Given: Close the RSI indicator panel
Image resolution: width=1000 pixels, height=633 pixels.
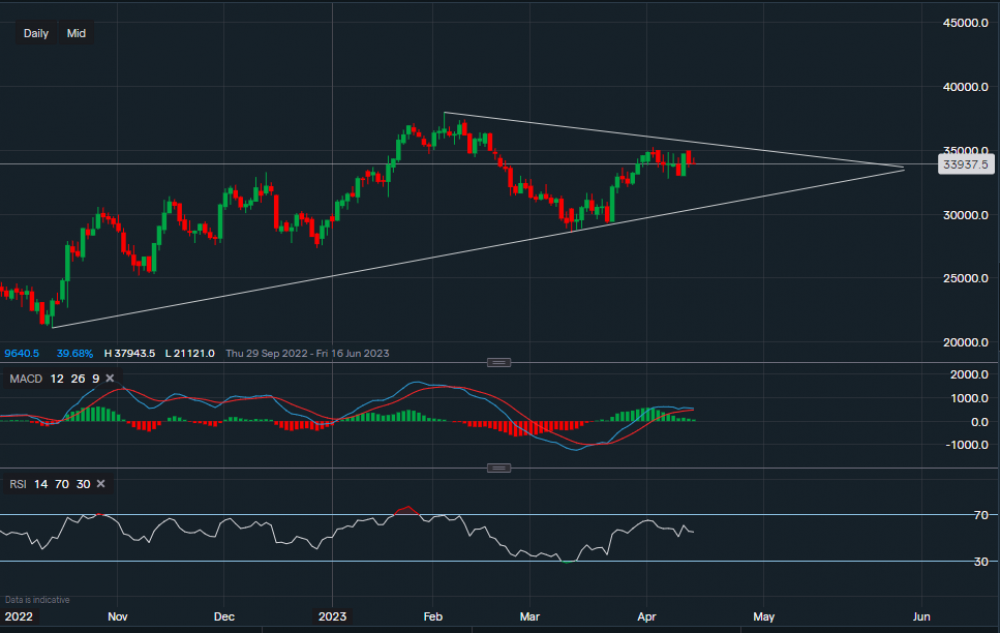Looking at the screenshot, I should click(100, 484).
